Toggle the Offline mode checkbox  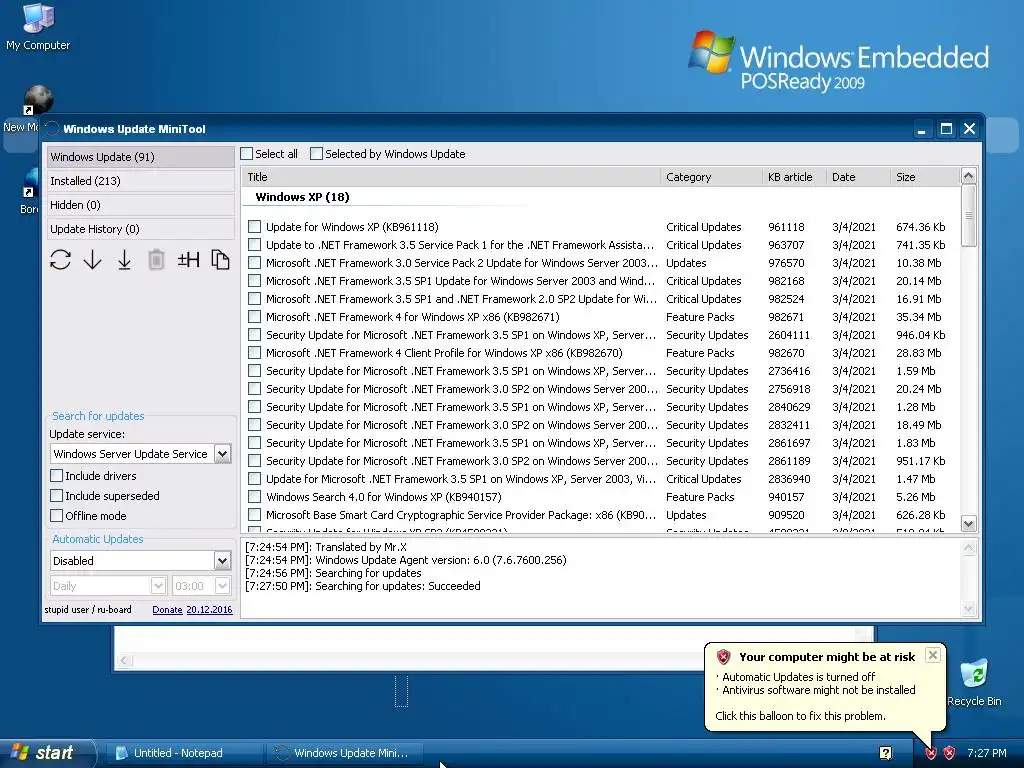click(x=57, y=516)
